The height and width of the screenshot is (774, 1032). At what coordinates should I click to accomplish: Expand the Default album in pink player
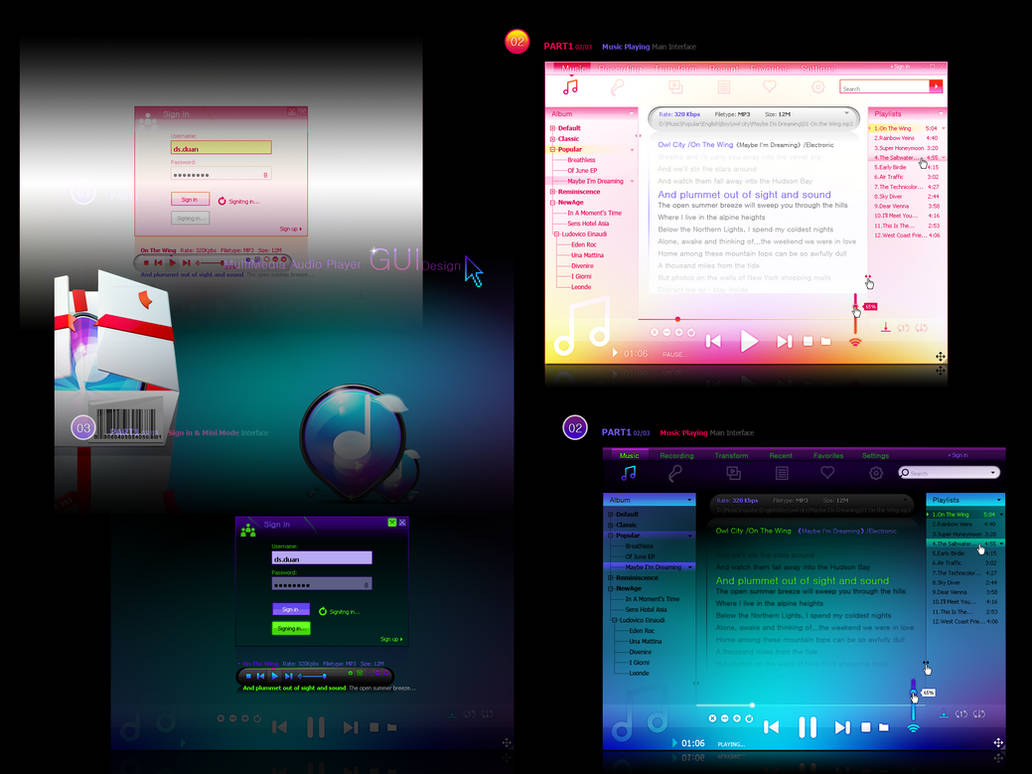[x=553, y=128]
